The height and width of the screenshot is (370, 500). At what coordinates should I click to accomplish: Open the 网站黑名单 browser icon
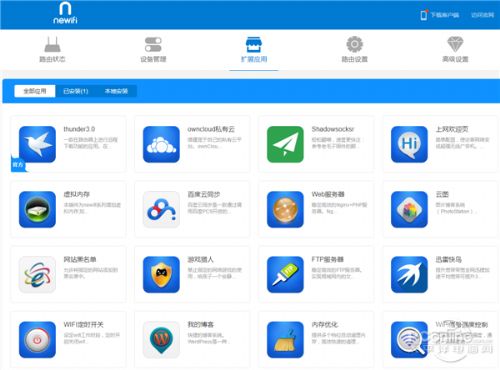tap(37, 274)
